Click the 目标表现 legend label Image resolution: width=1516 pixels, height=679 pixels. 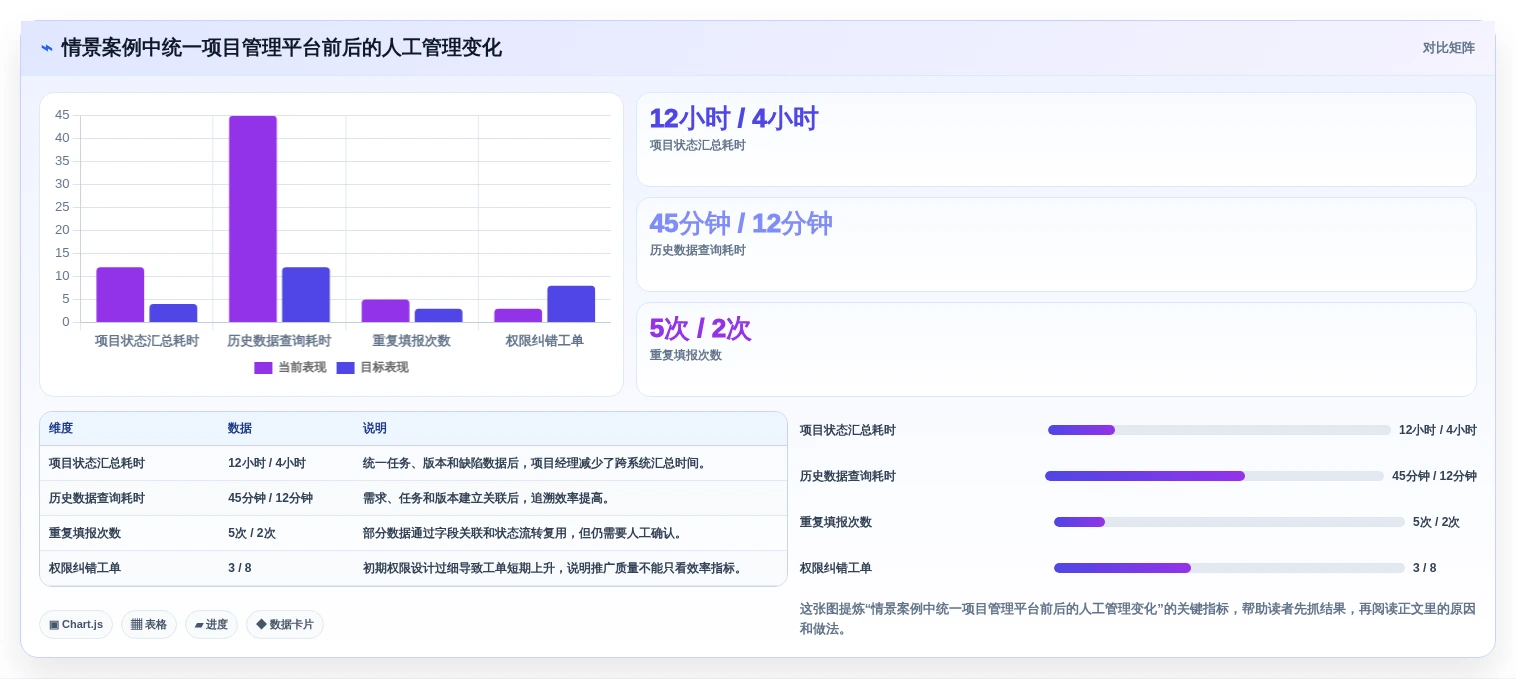384,368
